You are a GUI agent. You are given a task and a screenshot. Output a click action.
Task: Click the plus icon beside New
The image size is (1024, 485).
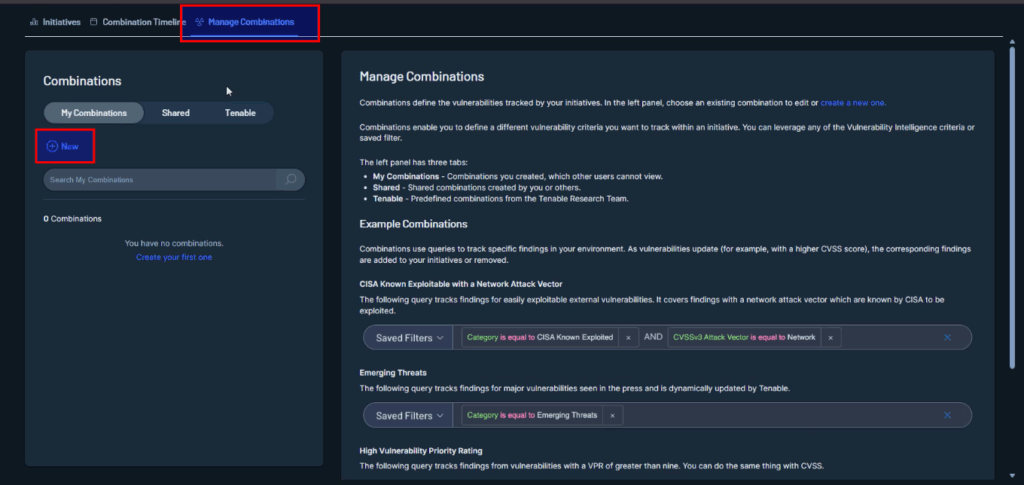(x=52, y=146)
